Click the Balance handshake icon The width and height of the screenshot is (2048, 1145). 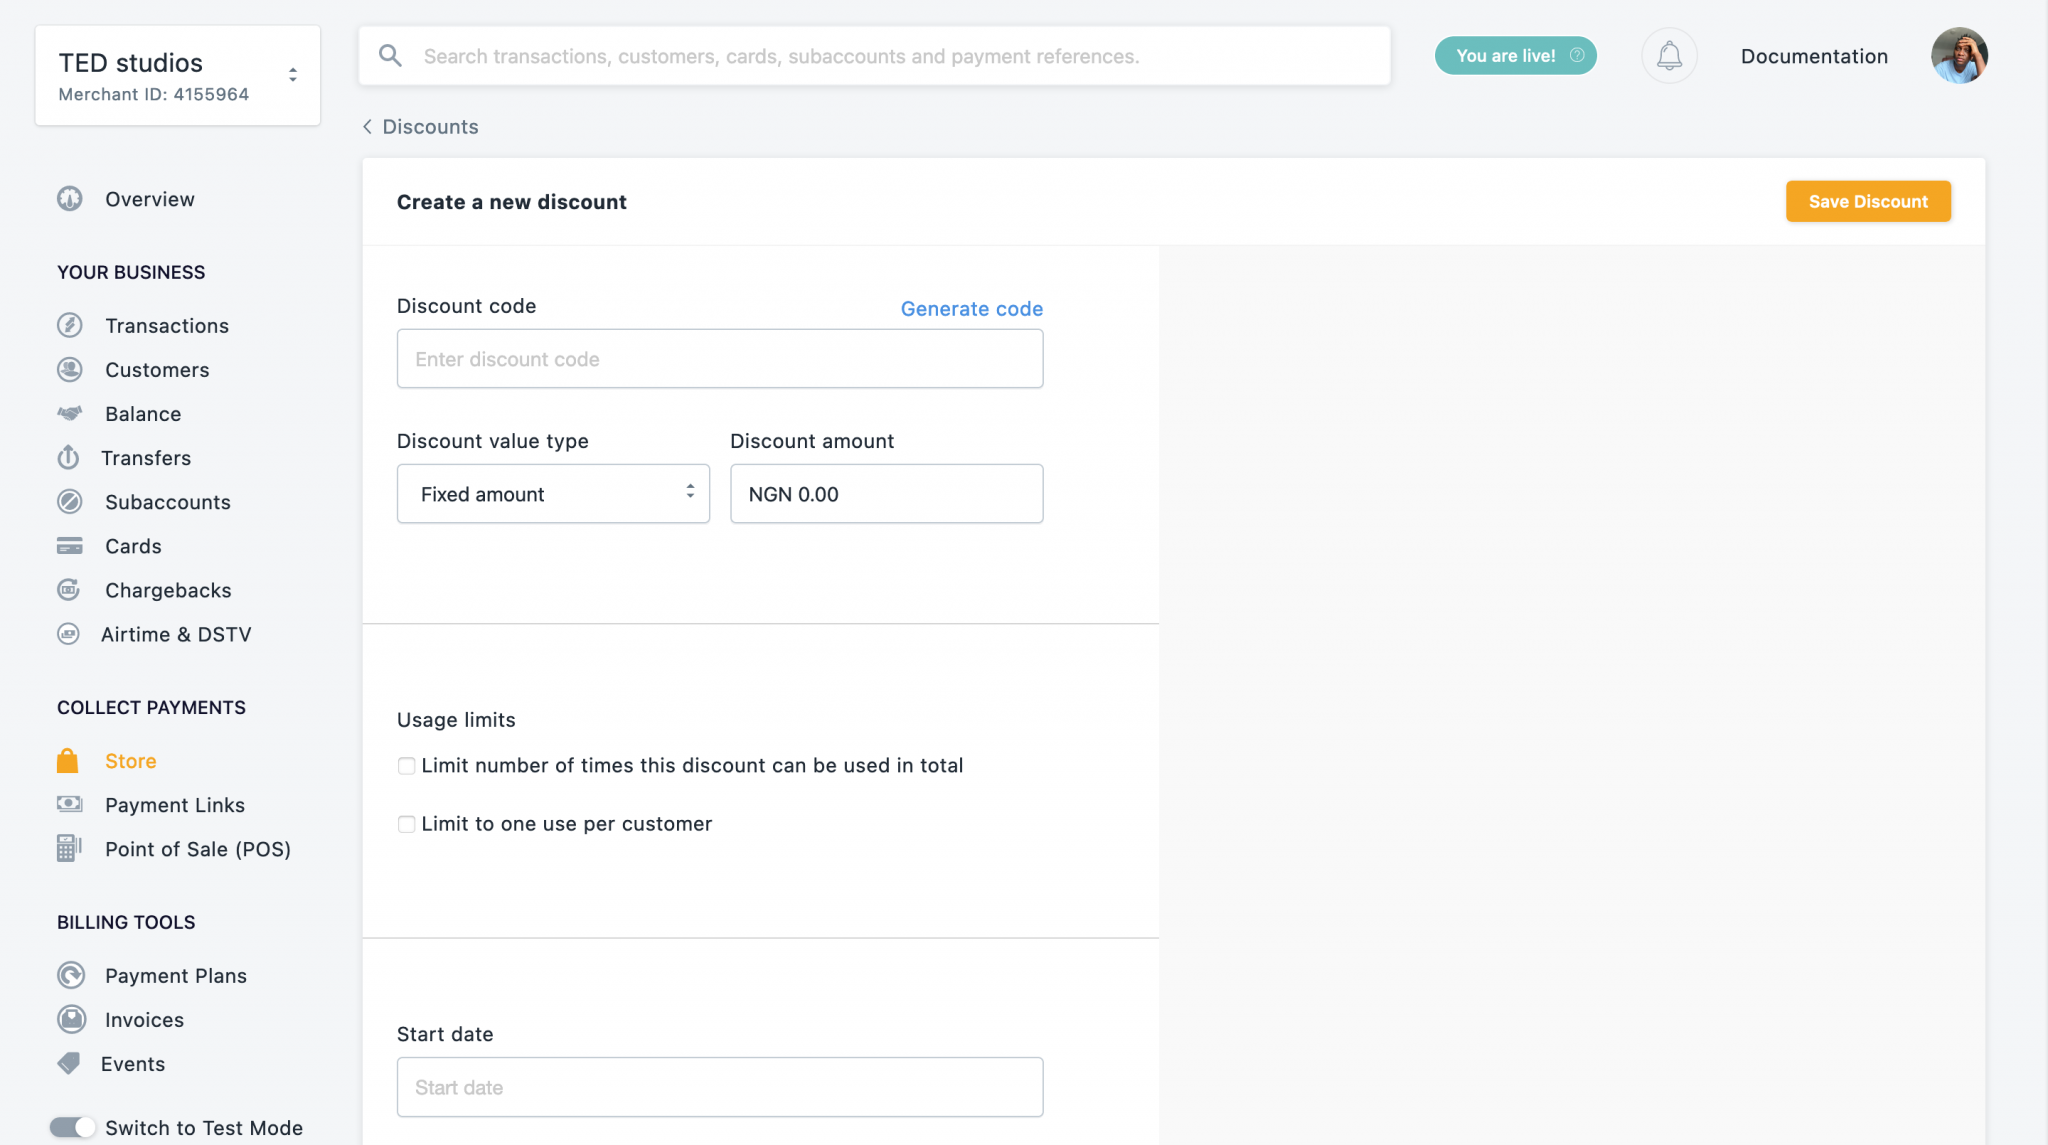pyautogui.click(x=69, y=413)
